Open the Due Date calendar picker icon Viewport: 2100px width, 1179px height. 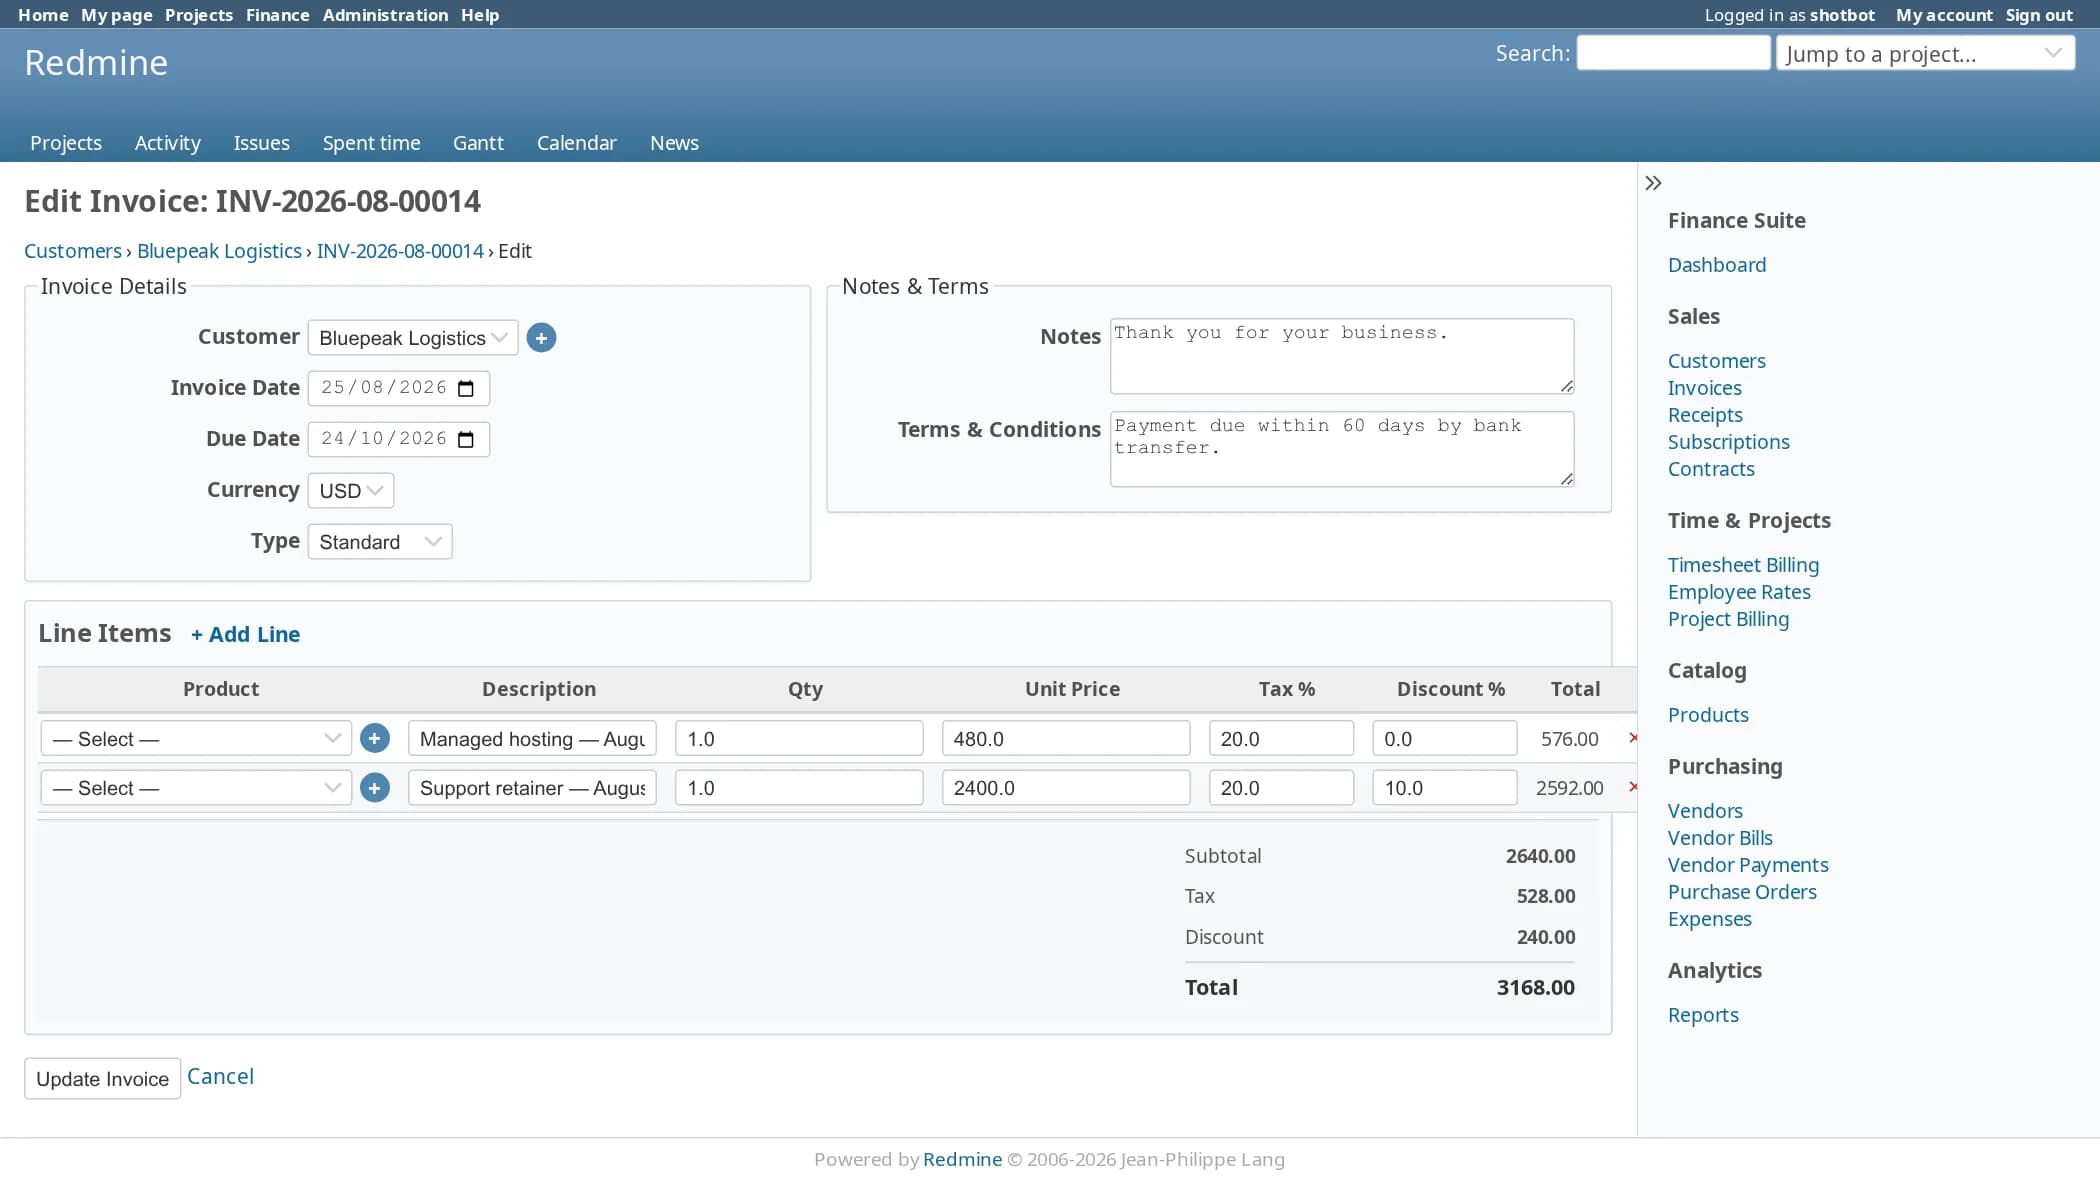[466, 439]
